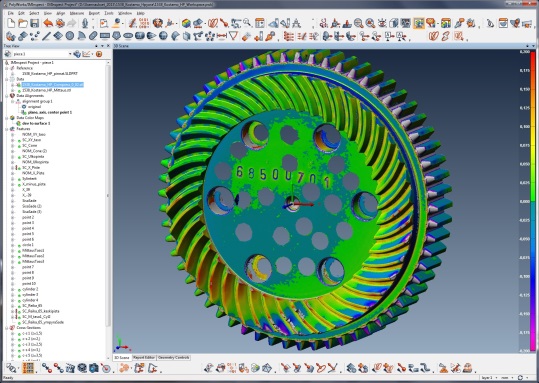Click the blue cube icon beside piece dropdown
Viewport: 539px width, 383px height.
tap(76, 54)
